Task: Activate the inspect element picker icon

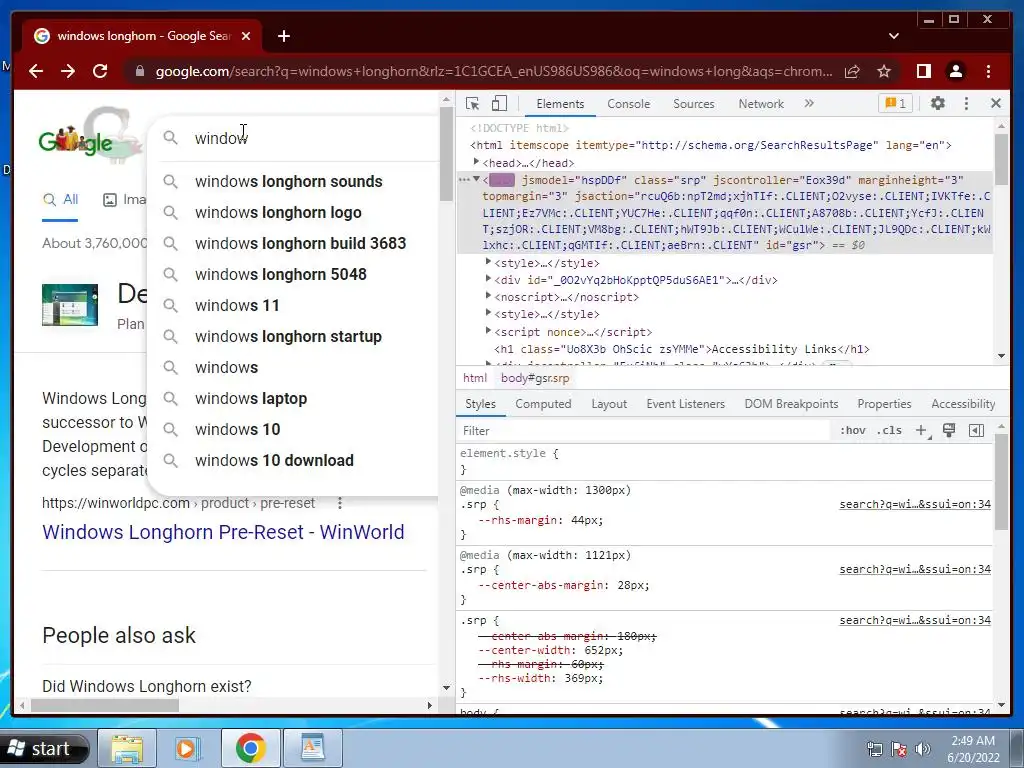Action: click(472, 103)
